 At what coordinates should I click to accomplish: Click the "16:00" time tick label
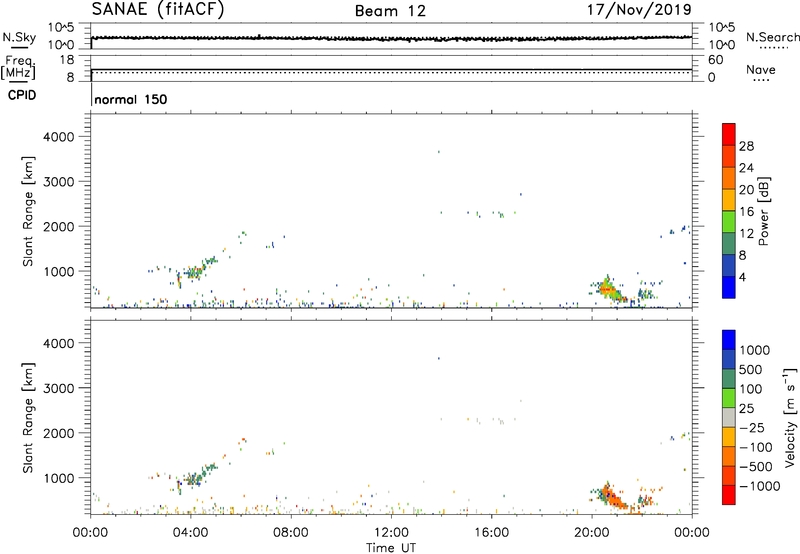(x=491, y=533)
